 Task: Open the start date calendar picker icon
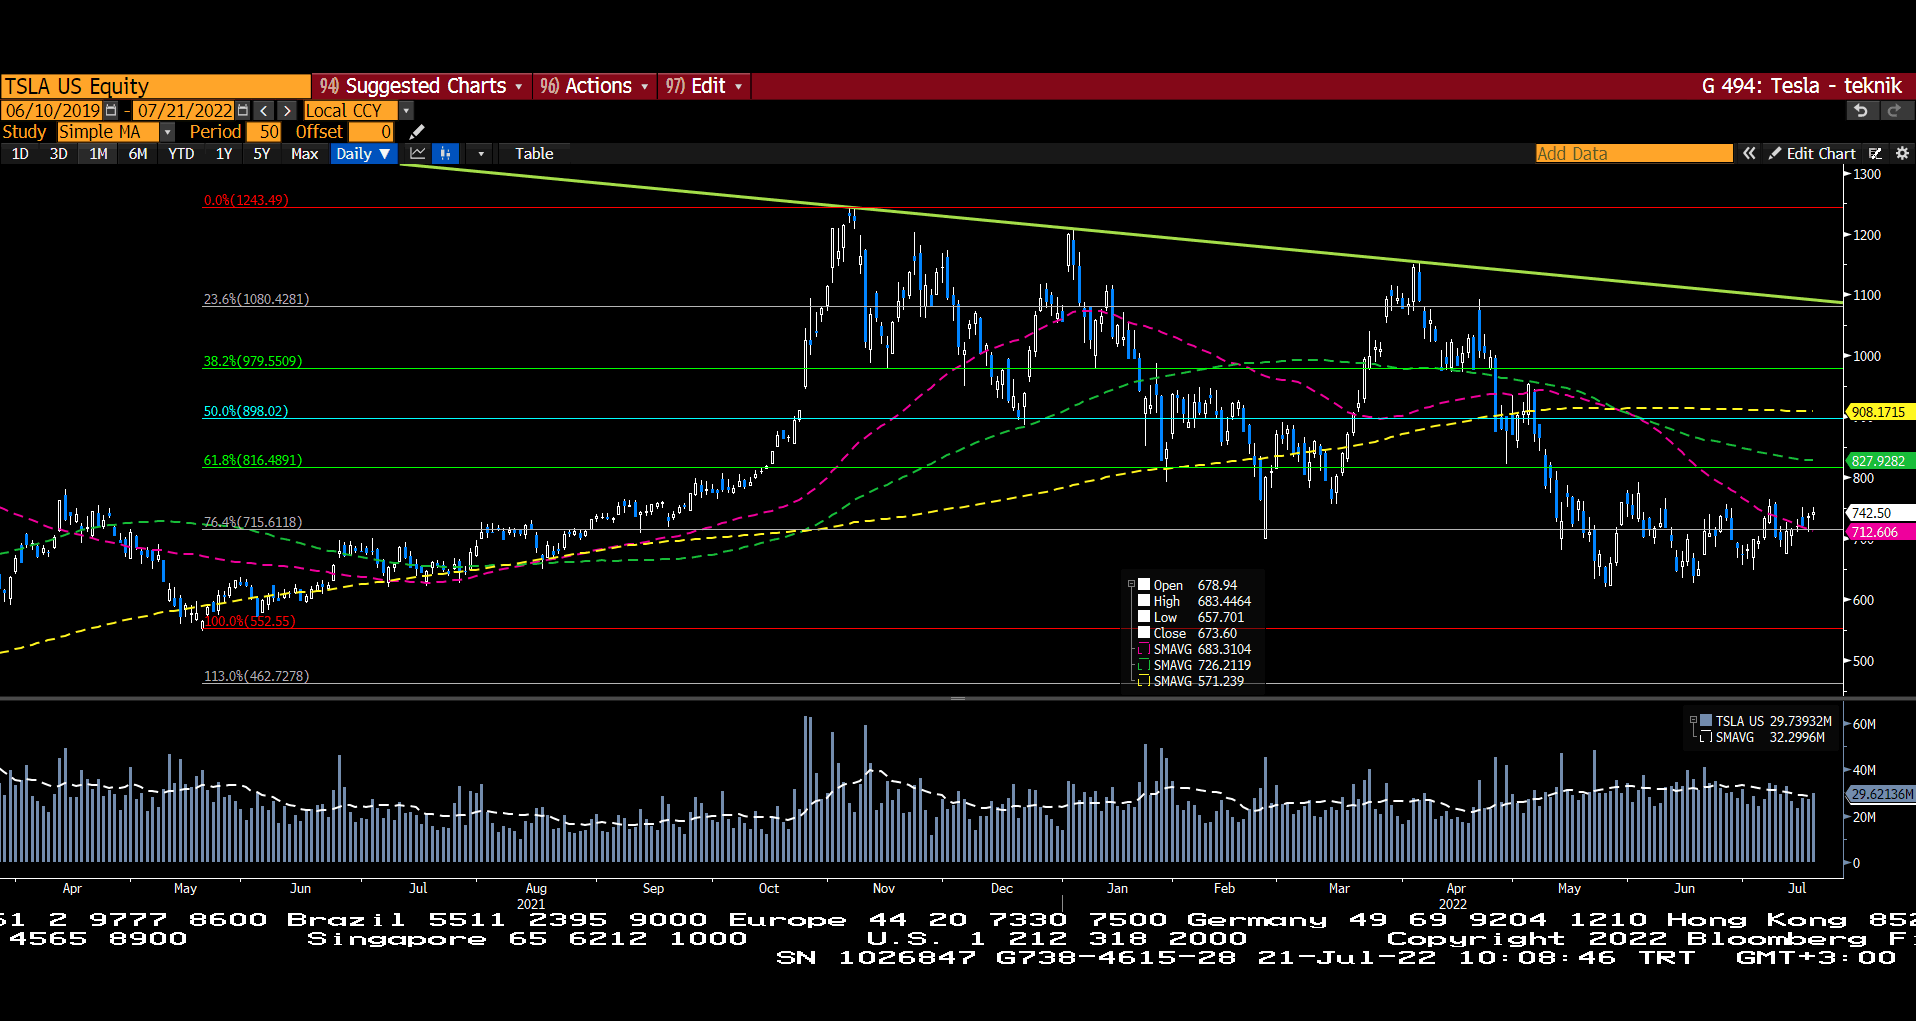111,110
